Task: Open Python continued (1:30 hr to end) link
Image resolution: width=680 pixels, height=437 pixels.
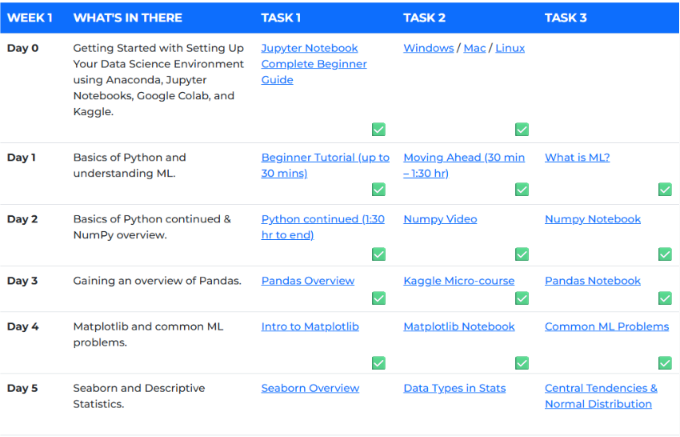Action: point(323,227)
